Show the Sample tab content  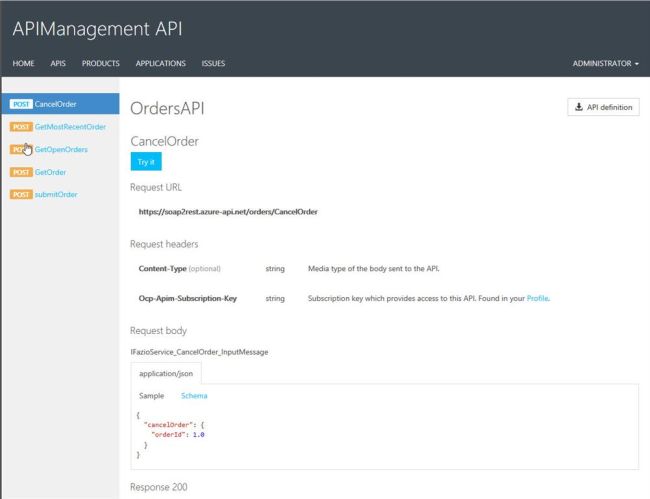click(151, 396)
